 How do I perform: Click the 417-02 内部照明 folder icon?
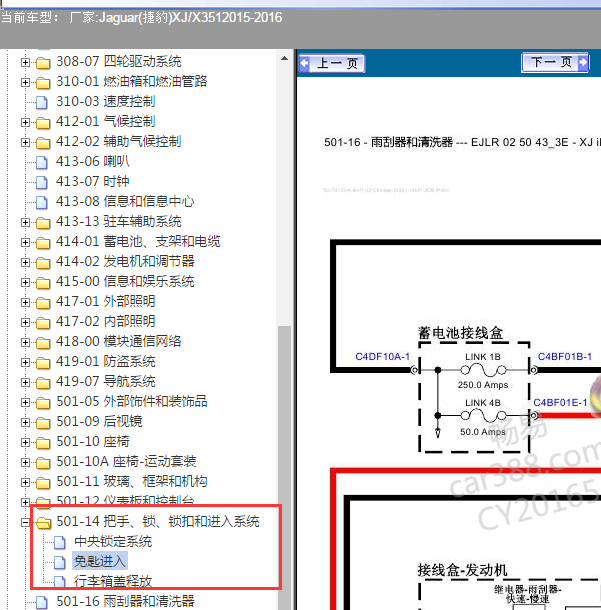click(43, 323)
